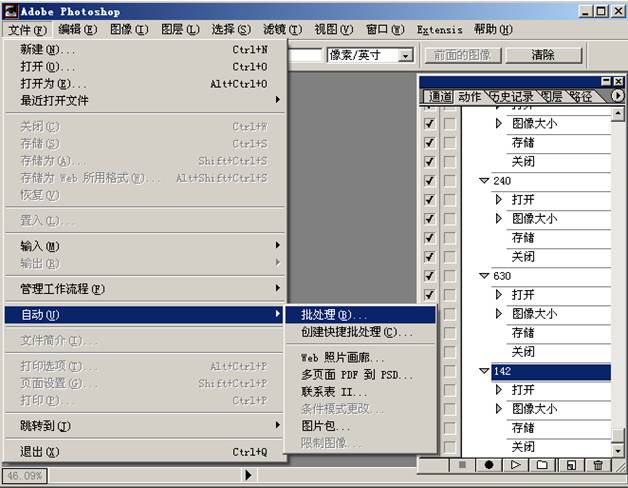The image size is (628, 488).
Task: Toggle dialog box for 240 action
Action: pos(450,181)
